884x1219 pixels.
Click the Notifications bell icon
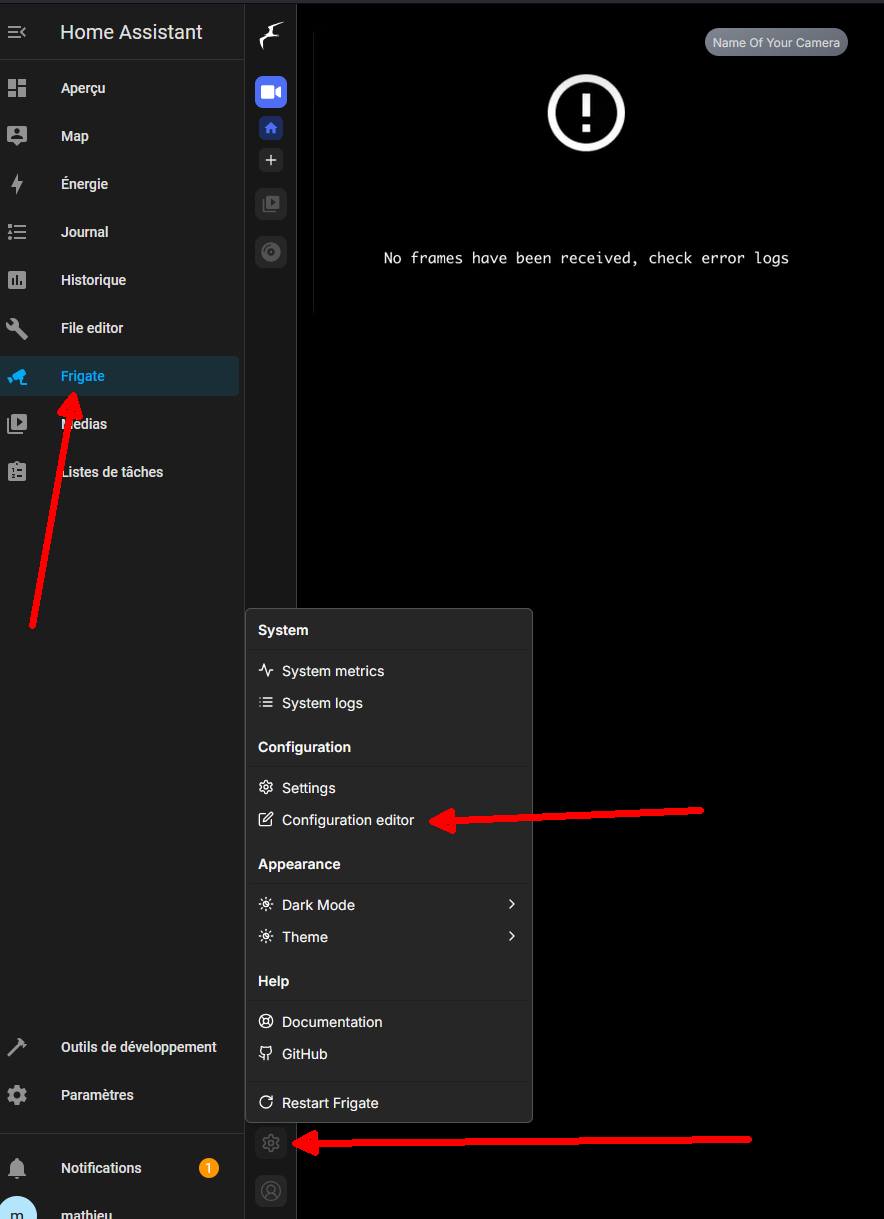point(17,1168)
